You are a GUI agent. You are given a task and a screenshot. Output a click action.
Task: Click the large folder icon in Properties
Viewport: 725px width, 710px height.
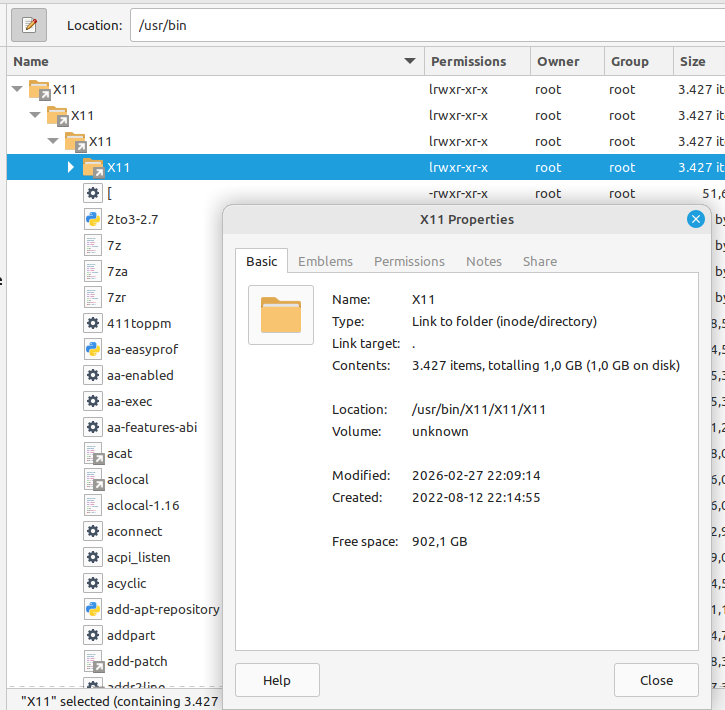[280, 315]
